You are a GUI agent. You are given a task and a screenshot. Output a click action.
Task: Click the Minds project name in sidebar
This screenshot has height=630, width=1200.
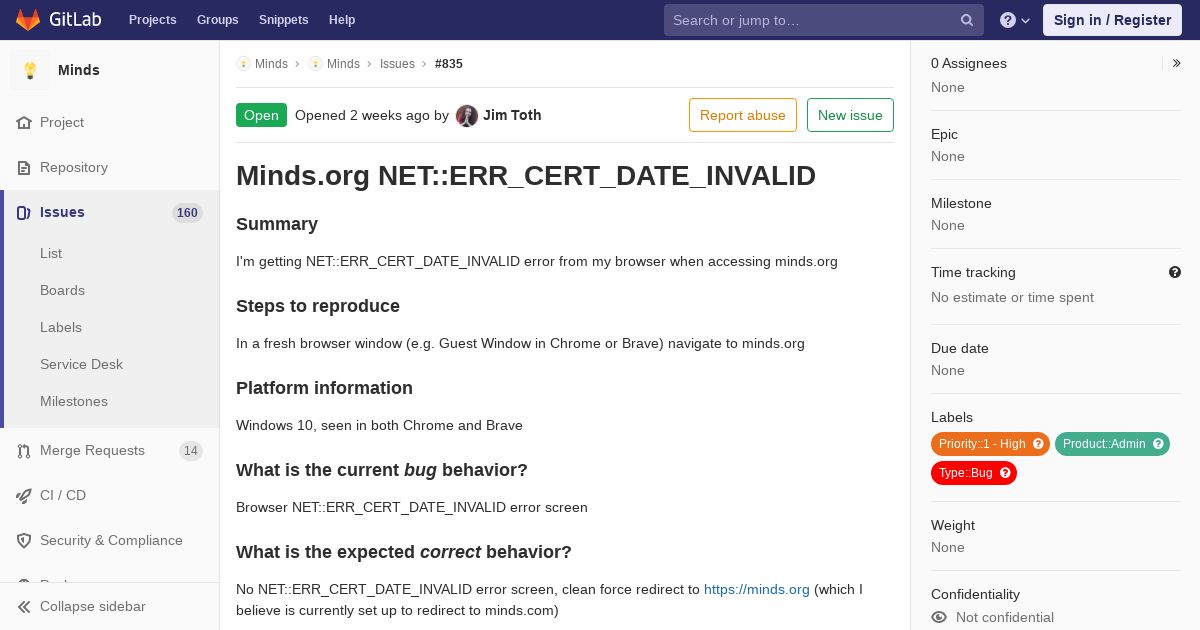pos(79,70)
